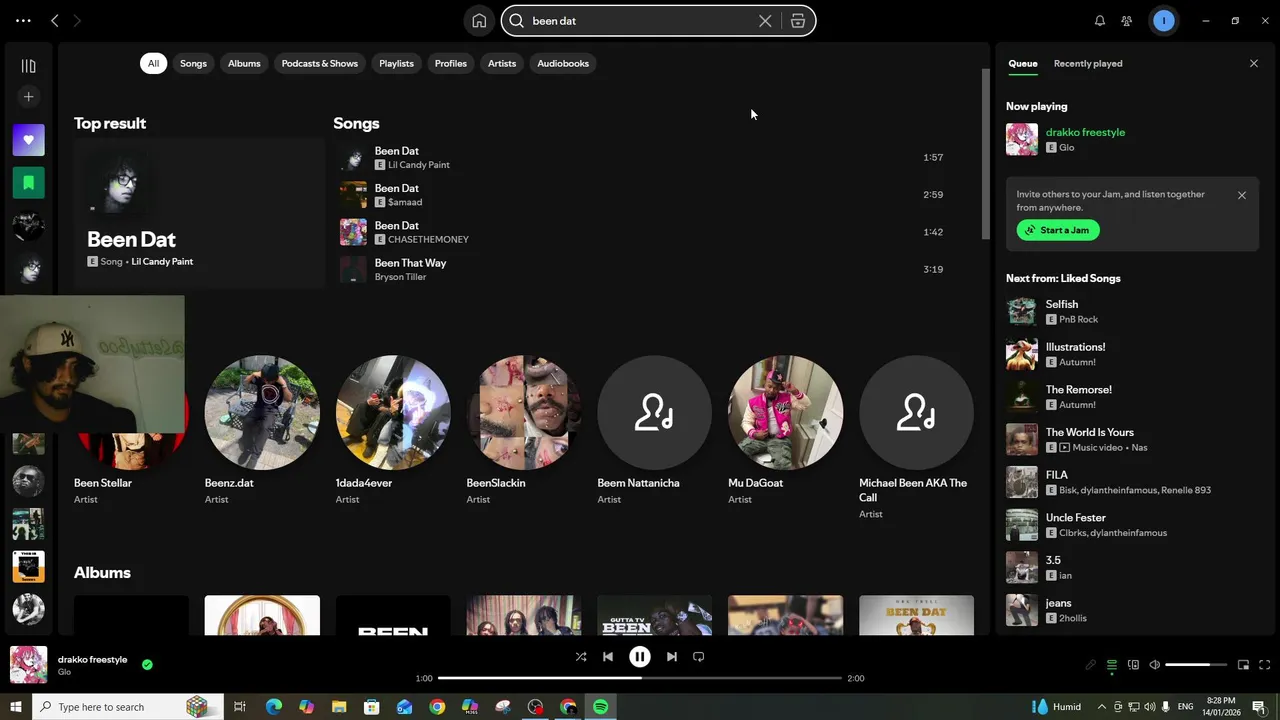Viewport: 1280px width, 720px height.
Task: Open the miniplayer icon
Action: (x=1244, y=665)
